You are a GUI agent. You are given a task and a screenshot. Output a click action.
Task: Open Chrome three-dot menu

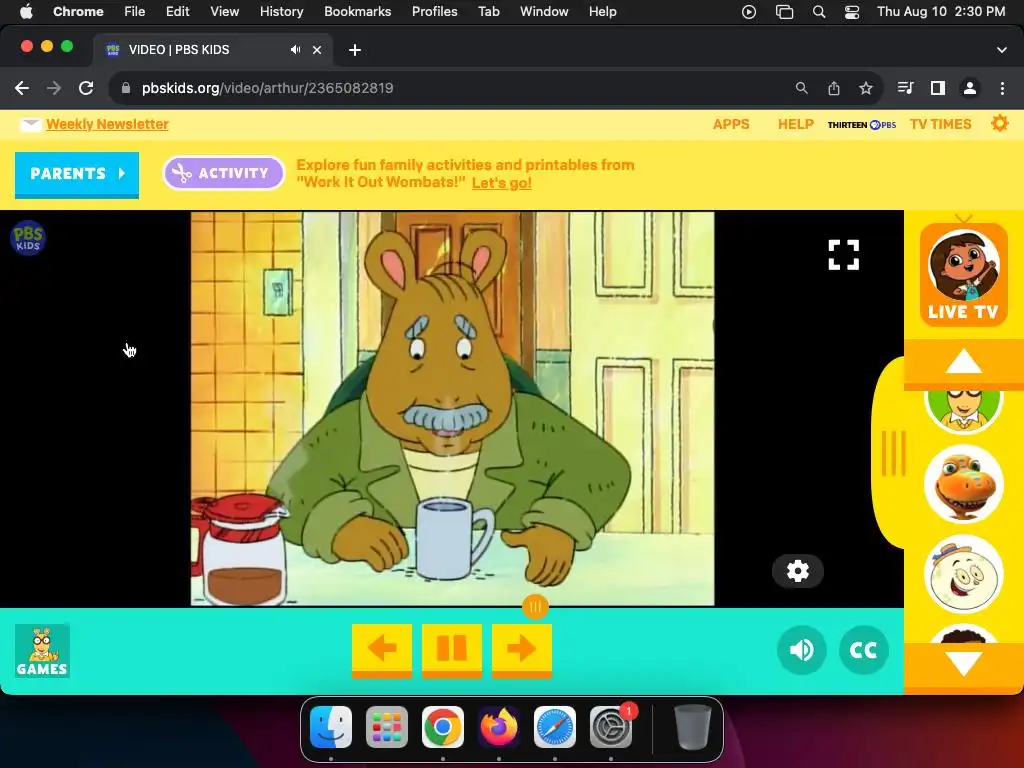[1002, 88]
